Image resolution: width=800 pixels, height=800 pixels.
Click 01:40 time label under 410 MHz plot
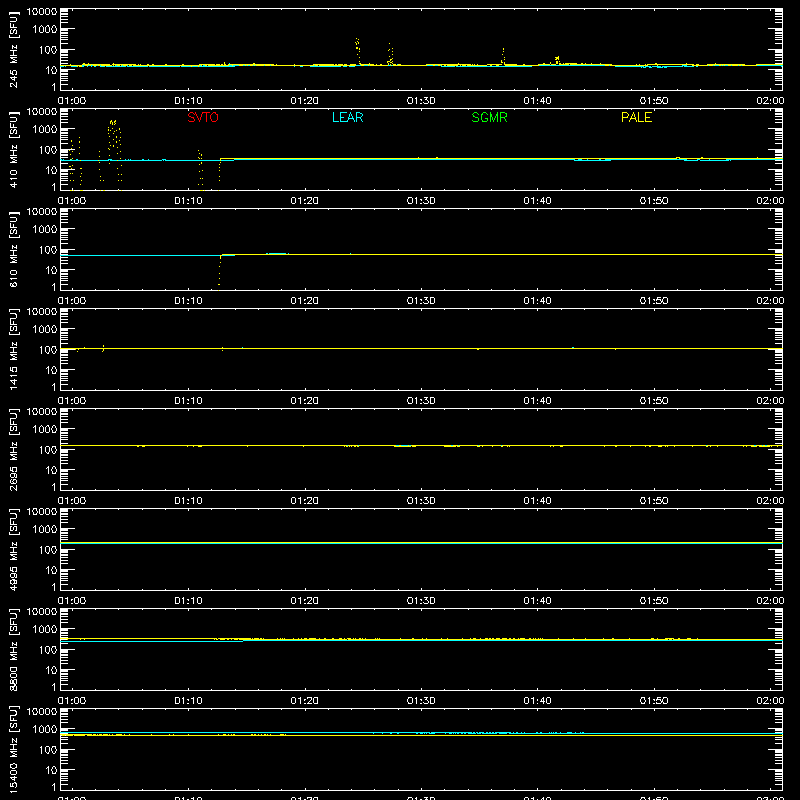(x=537, y=201)
